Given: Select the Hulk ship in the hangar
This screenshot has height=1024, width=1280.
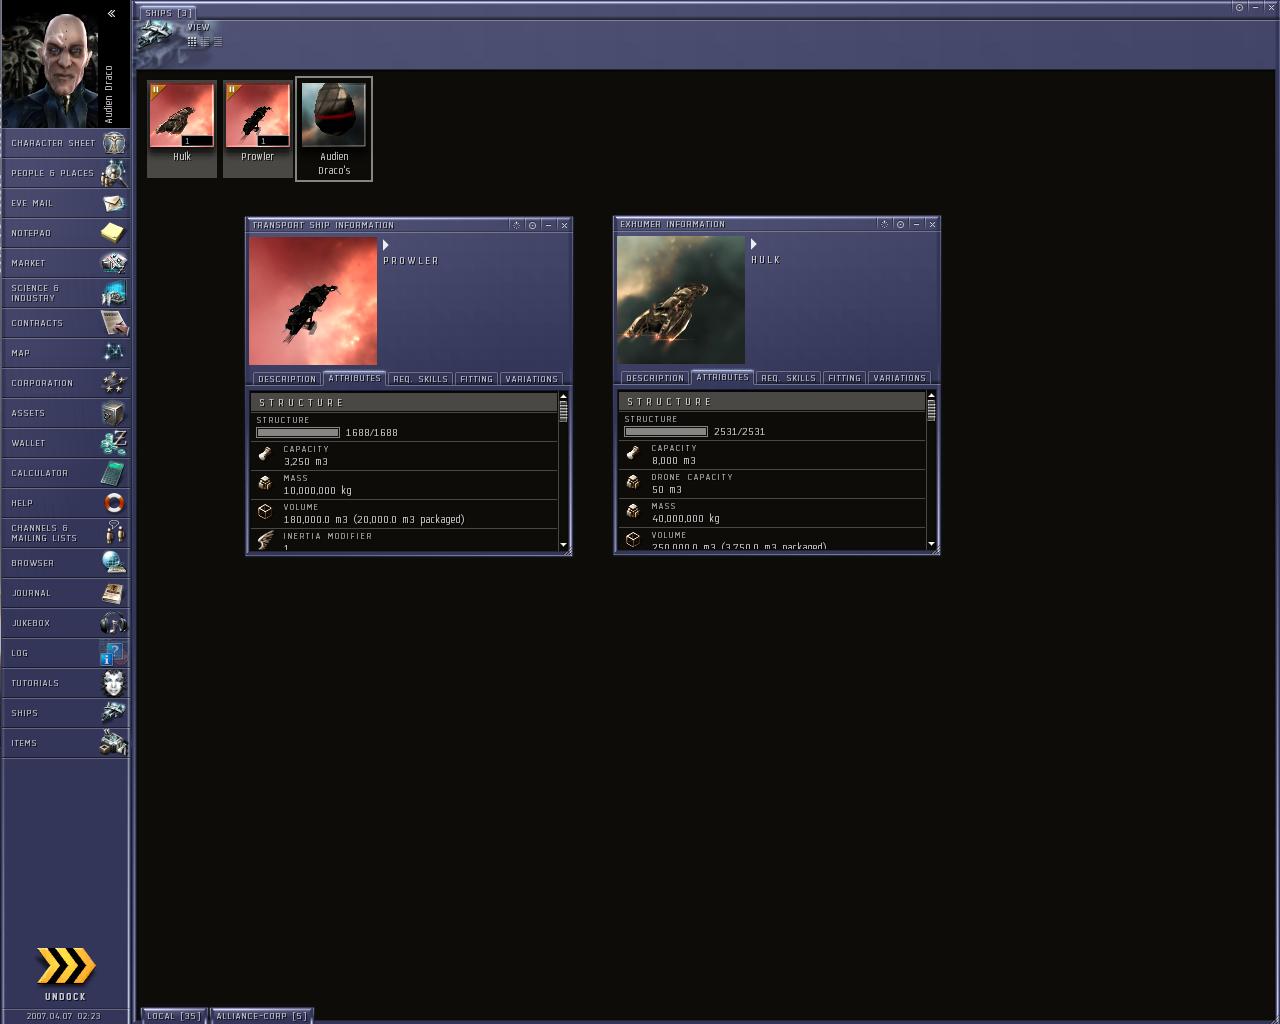Looking at the screenshot, I should pyautogui.click(x=182, y=129).
